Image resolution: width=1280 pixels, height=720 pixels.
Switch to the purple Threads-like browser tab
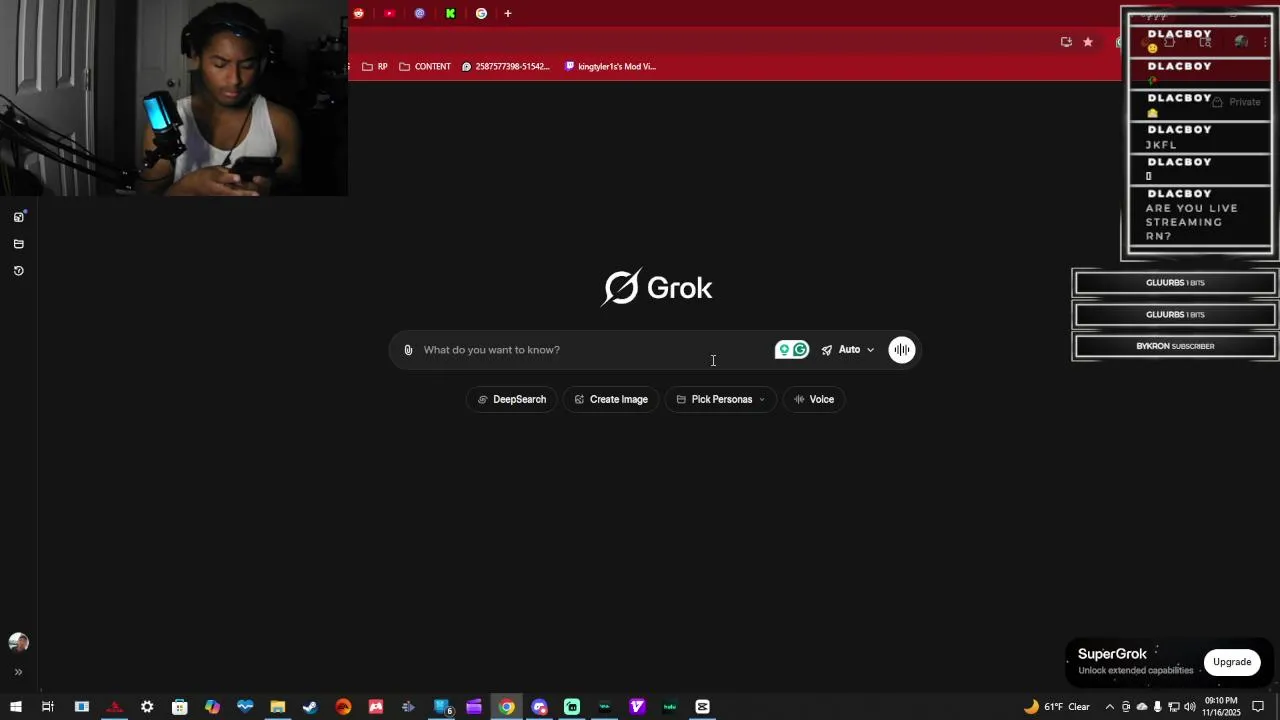click(x=420, y=13)
